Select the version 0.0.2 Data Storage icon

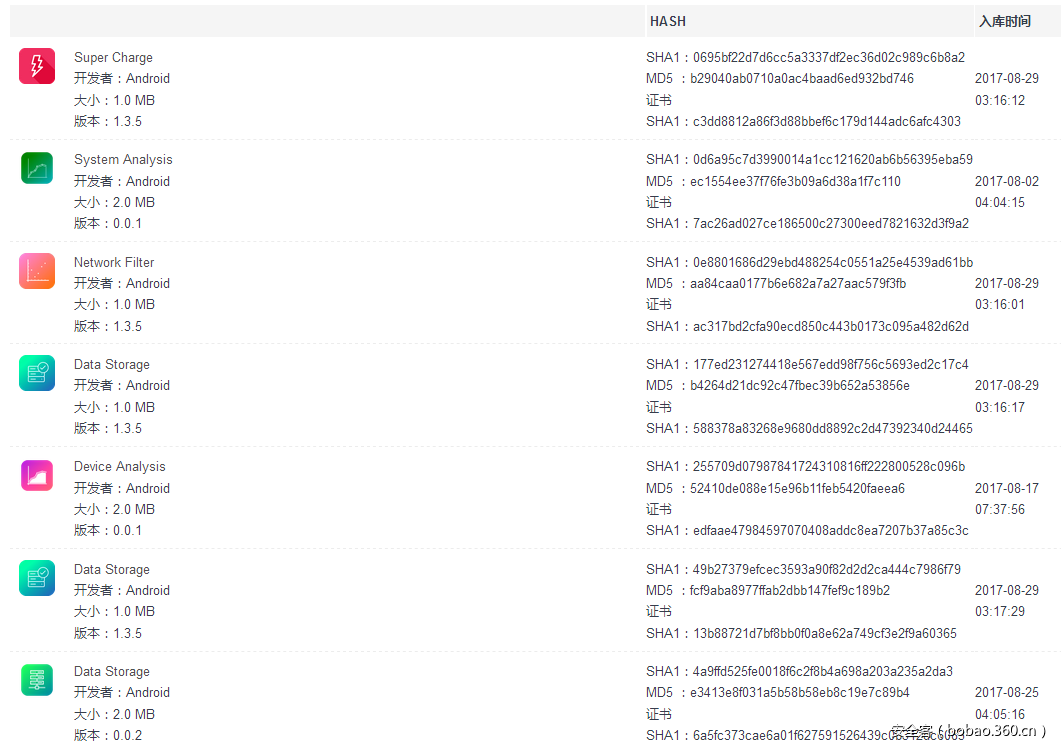tap(37, 680)
